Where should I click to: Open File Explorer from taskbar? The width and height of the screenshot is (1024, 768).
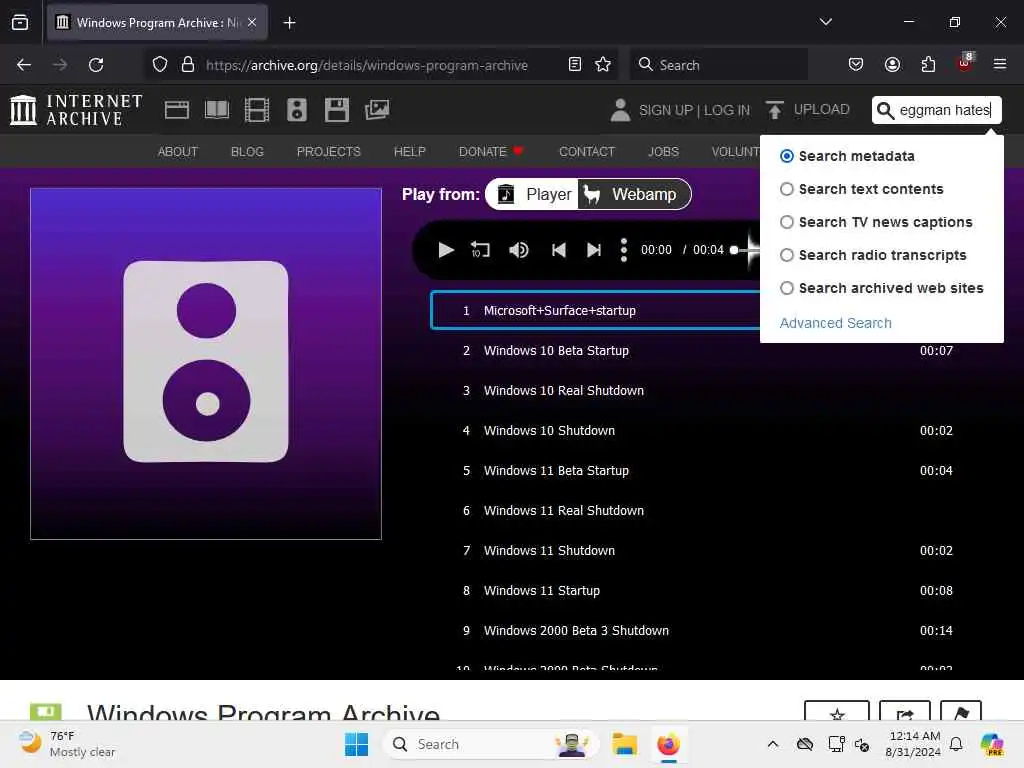(624, 744)
